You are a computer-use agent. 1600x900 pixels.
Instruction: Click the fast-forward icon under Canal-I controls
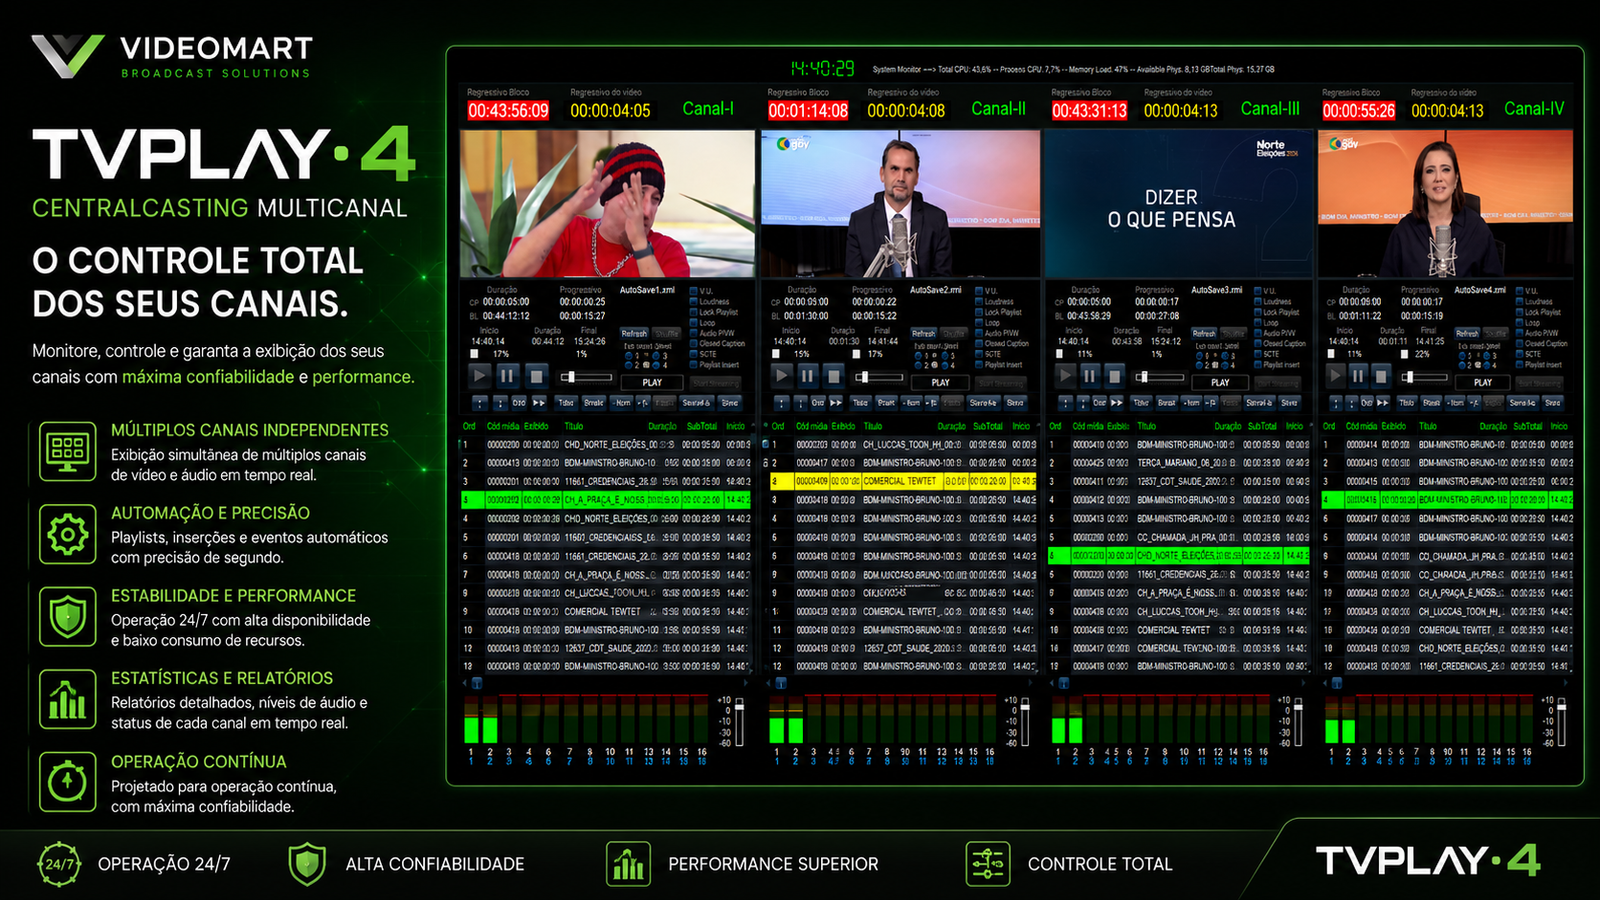pos(539,403)
